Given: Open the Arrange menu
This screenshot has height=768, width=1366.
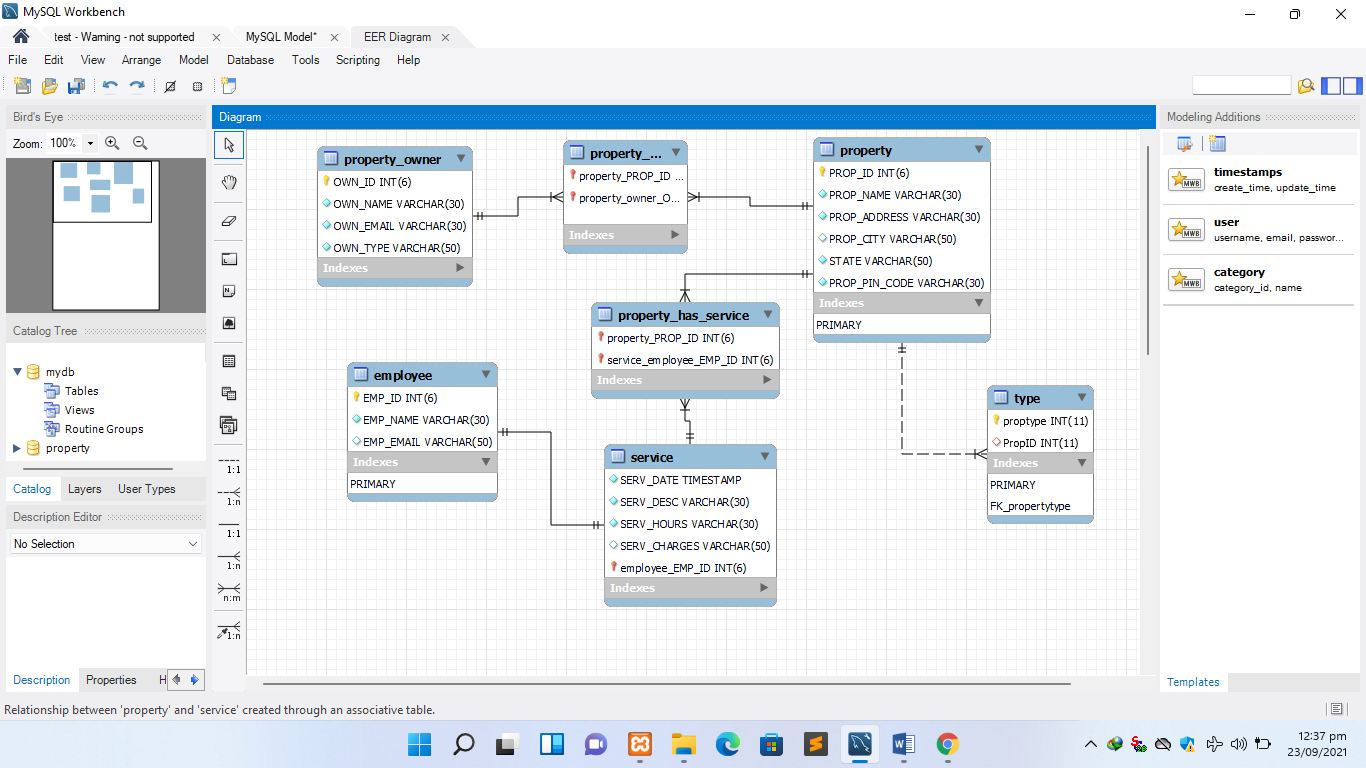Looking at the screenshot, I should (x=142, y=60).
